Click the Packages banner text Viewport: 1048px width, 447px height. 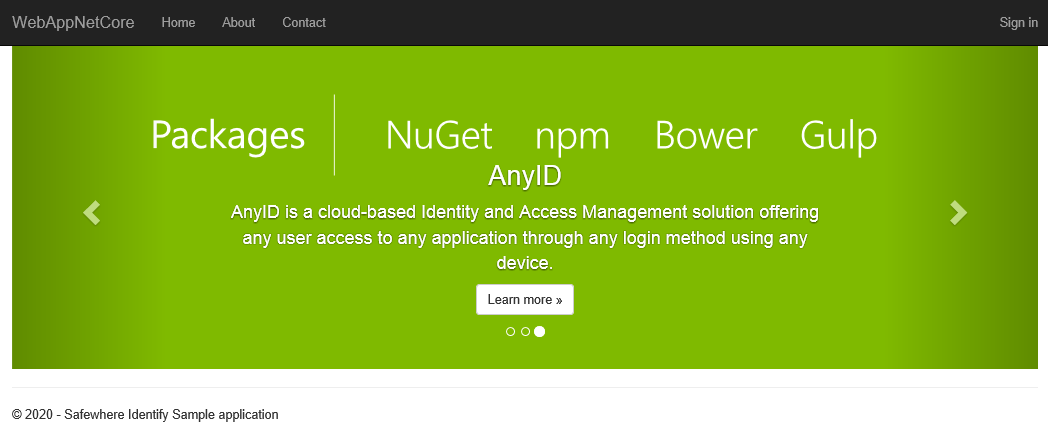click(228, 136)
